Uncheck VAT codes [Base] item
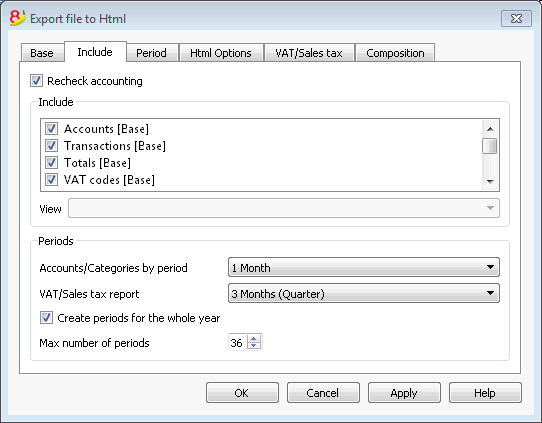The image size is (542, 423). [52, 180]
